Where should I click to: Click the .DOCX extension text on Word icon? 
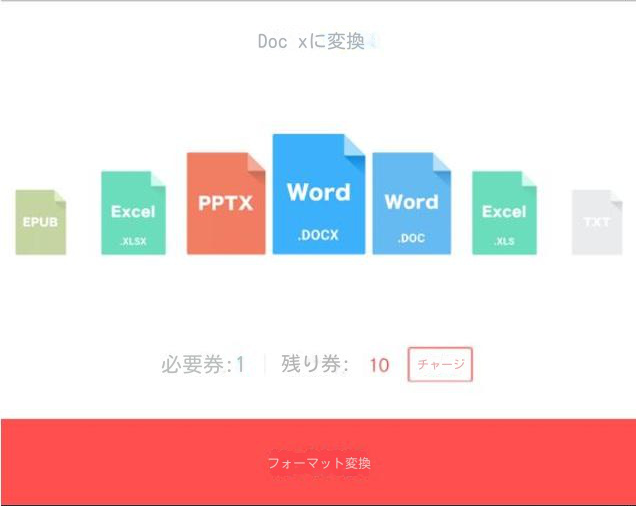point(318,235)
